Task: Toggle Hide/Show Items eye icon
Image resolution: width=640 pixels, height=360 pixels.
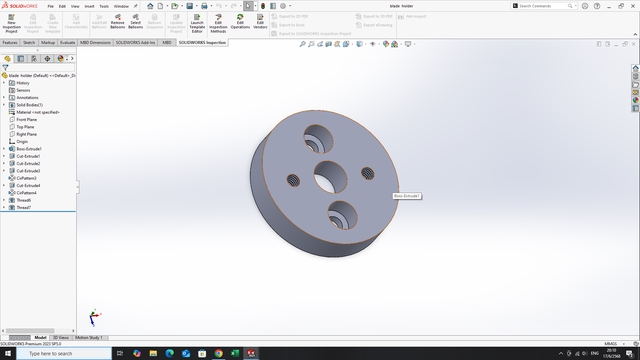Action: [373, 44]
